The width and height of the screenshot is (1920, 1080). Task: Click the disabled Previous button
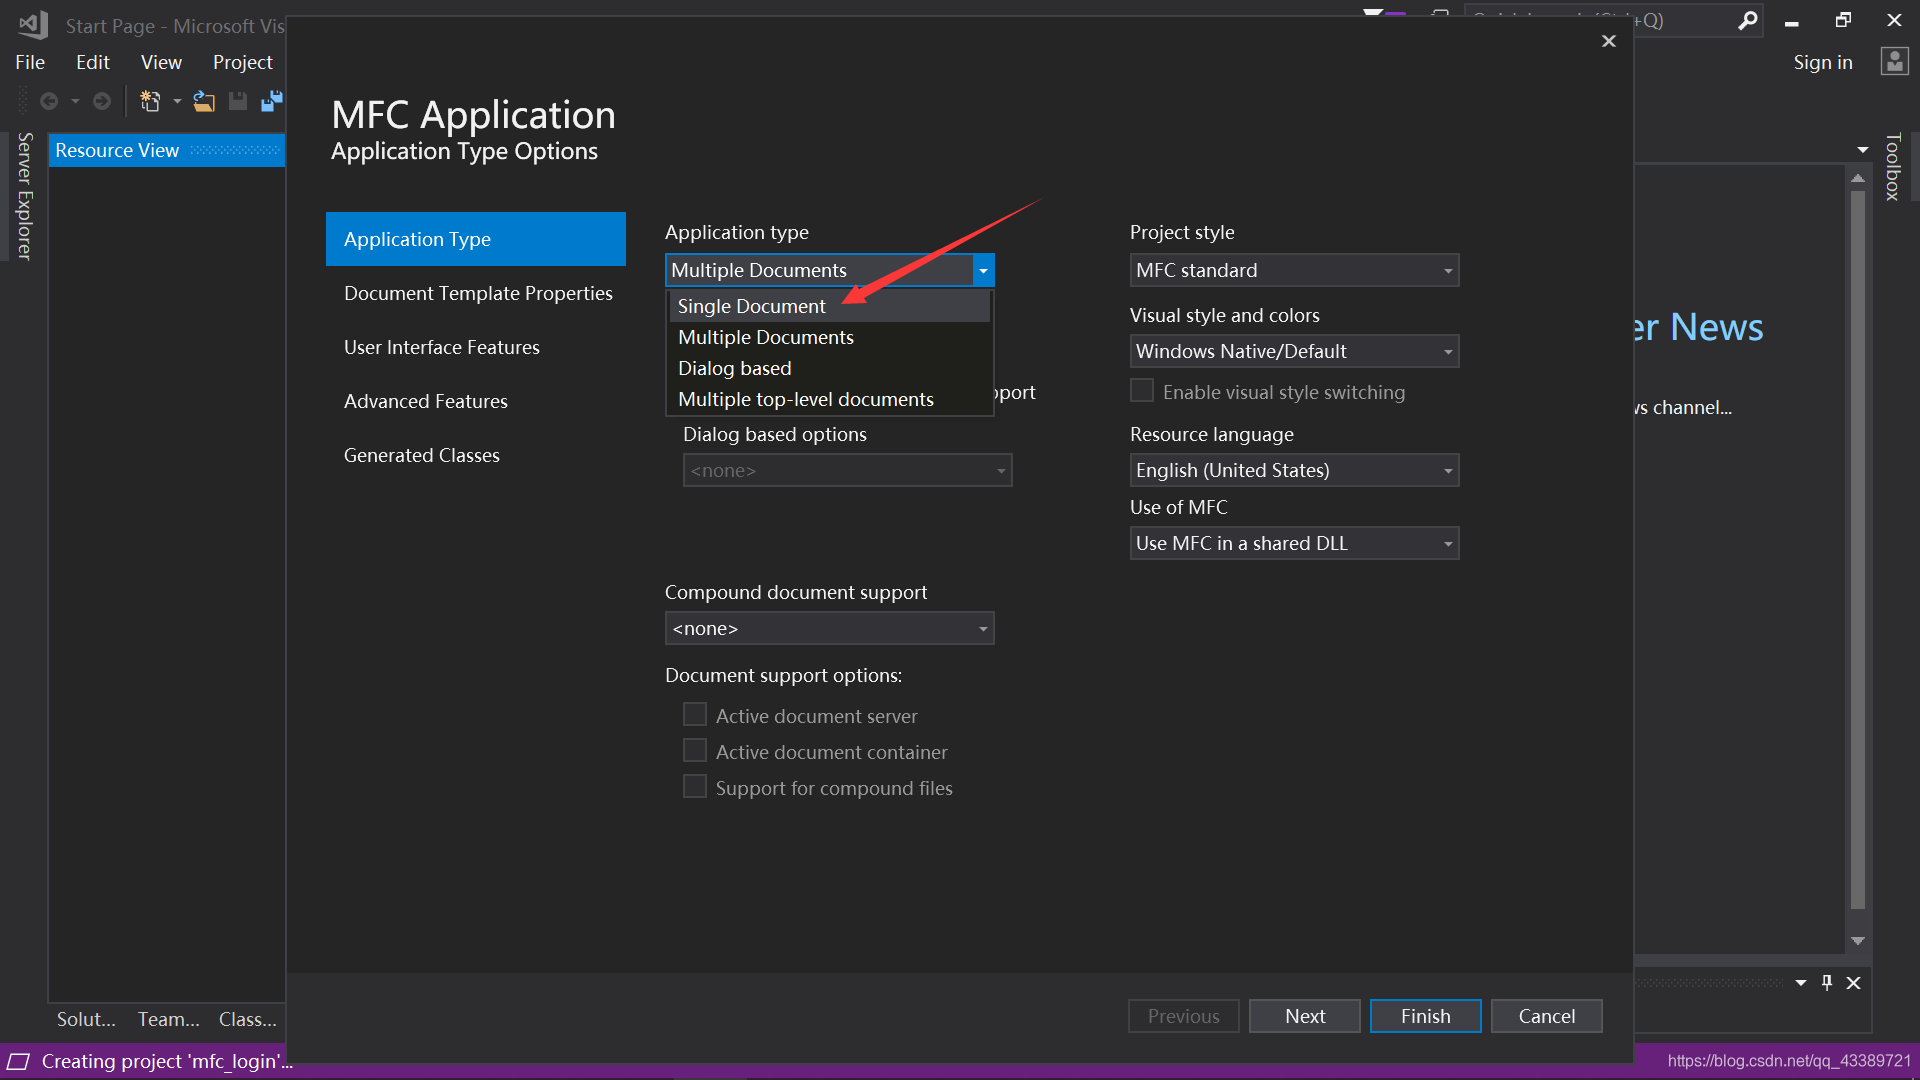[x=1183, y=1016]
